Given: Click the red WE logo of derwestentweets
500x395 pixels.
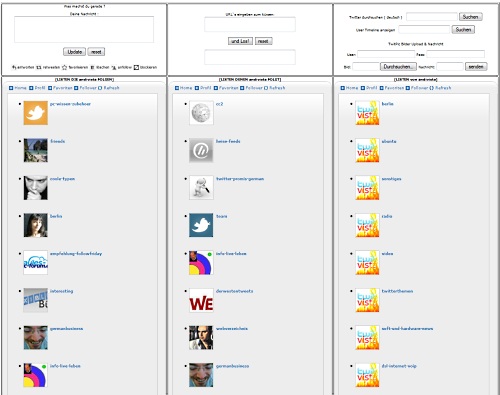Looking at the screenshot, I should tap(201, 300).
